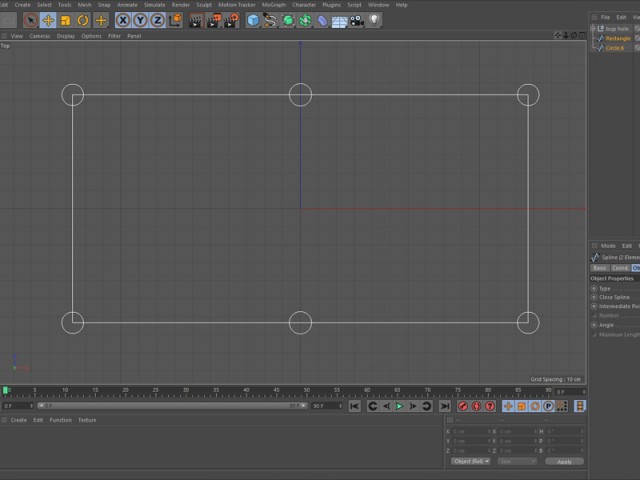This screenshot has width=640, height=480.
Task: Switch to the Coord. tab
Action: [x=620, y=268]
